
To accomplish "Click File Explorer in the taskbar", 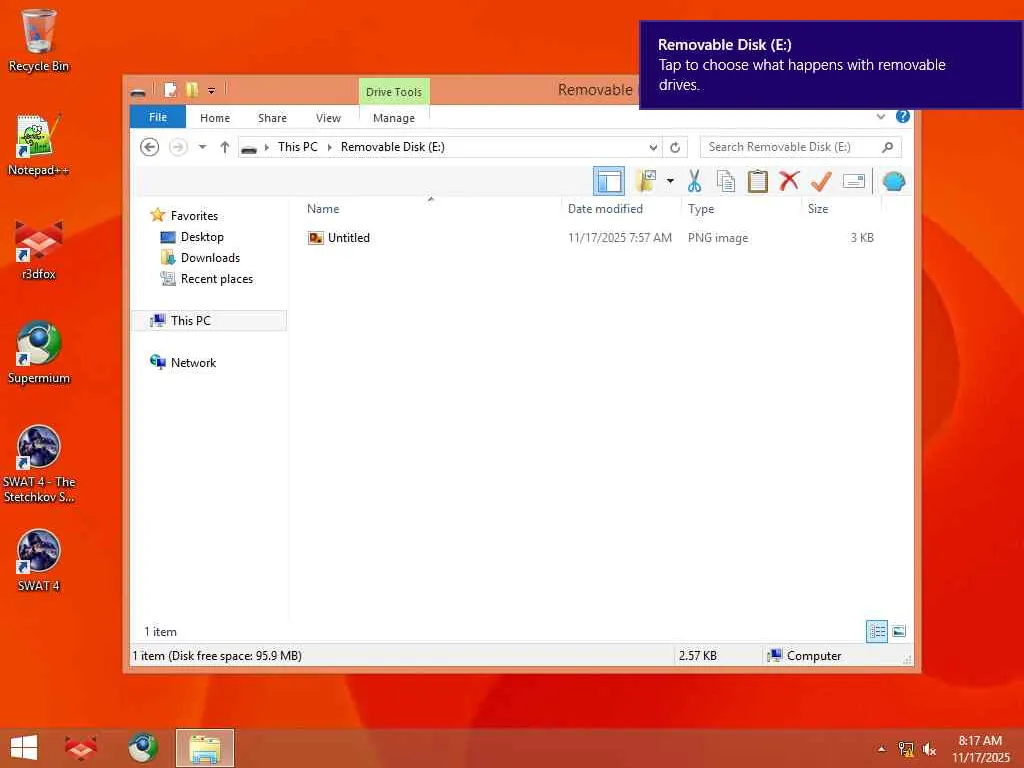I will point(204,748).
